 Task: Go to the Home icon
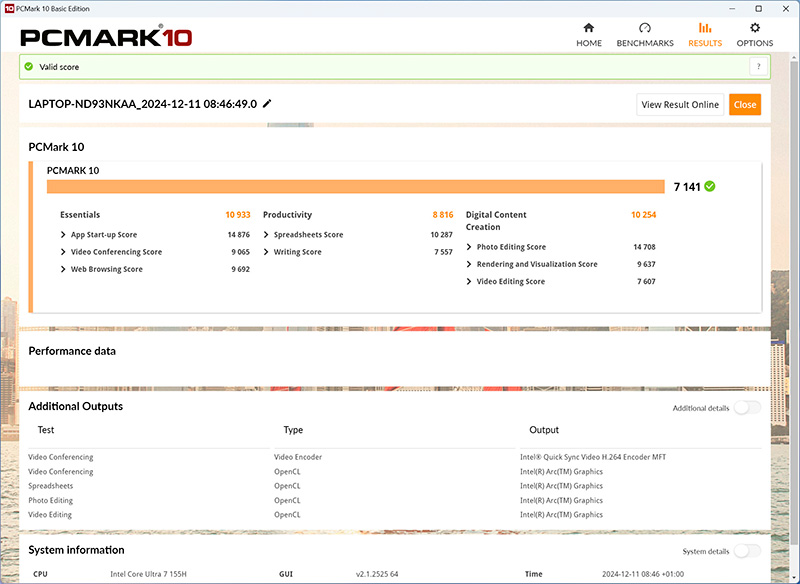589,28
